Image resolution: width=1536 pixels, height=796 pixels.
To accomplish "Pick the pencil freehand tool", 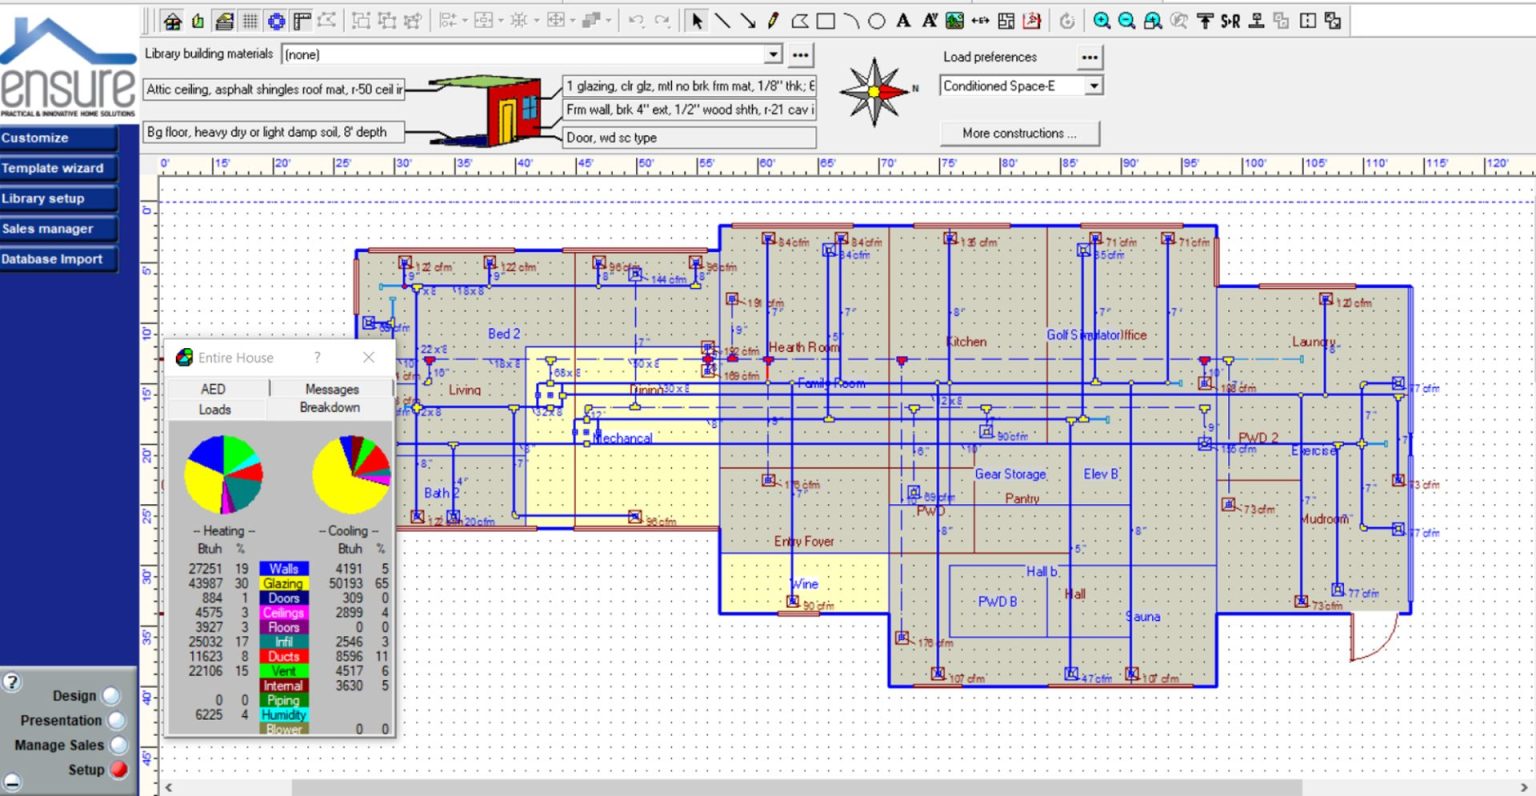I will point(773,20).
